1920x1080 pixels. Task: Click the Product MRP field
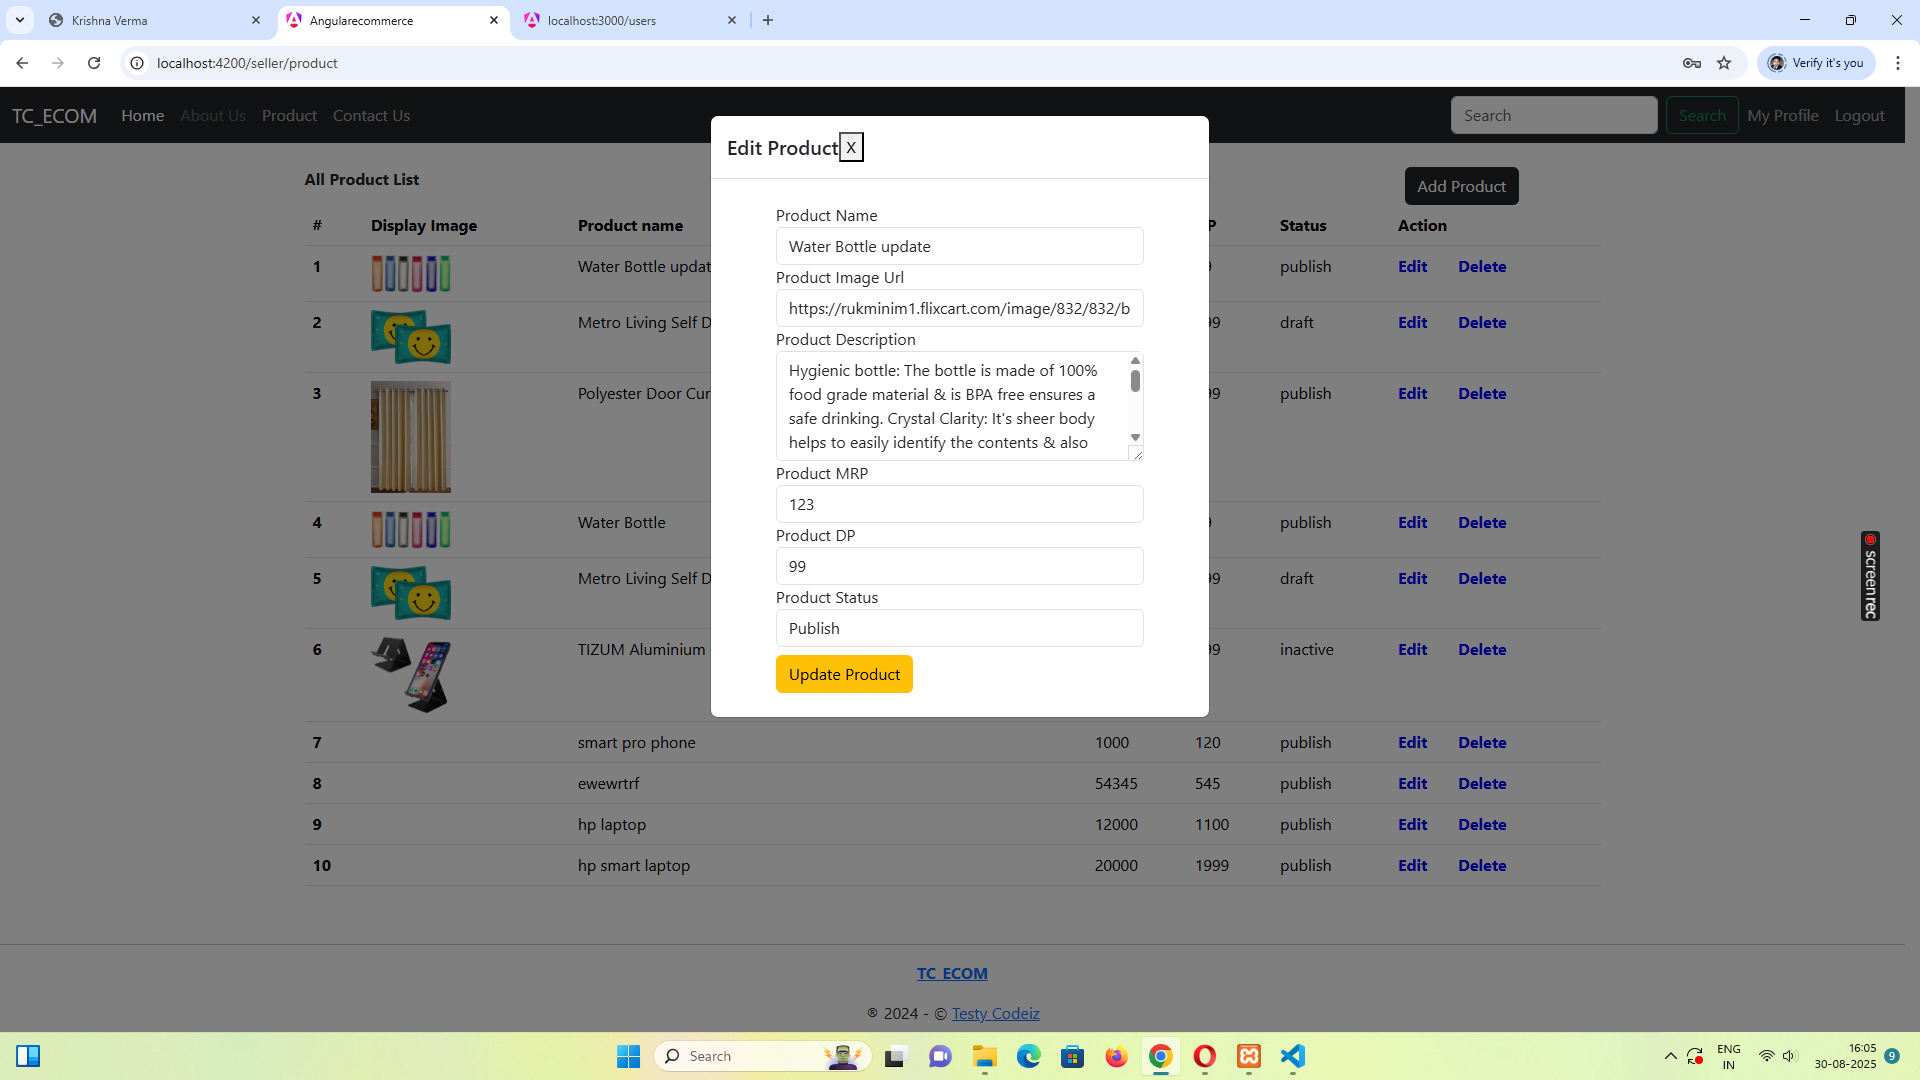tap(959, 504)
